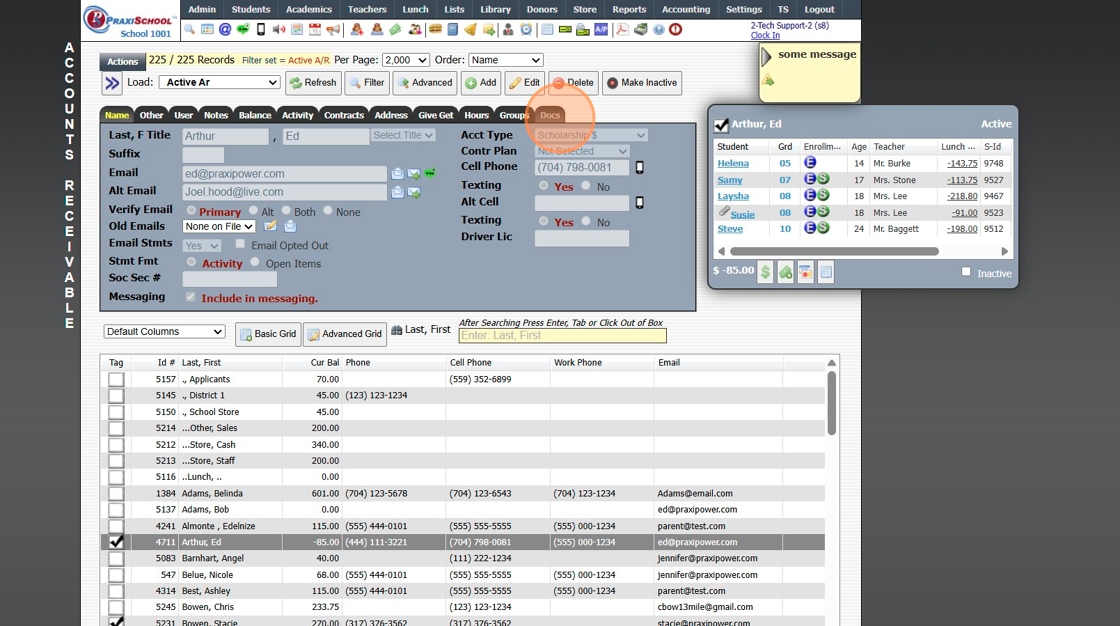This screenshot has width=1120, height=626.
Task: Click the phone icon next to Cell Phone
Action: [x=640, y=168]
